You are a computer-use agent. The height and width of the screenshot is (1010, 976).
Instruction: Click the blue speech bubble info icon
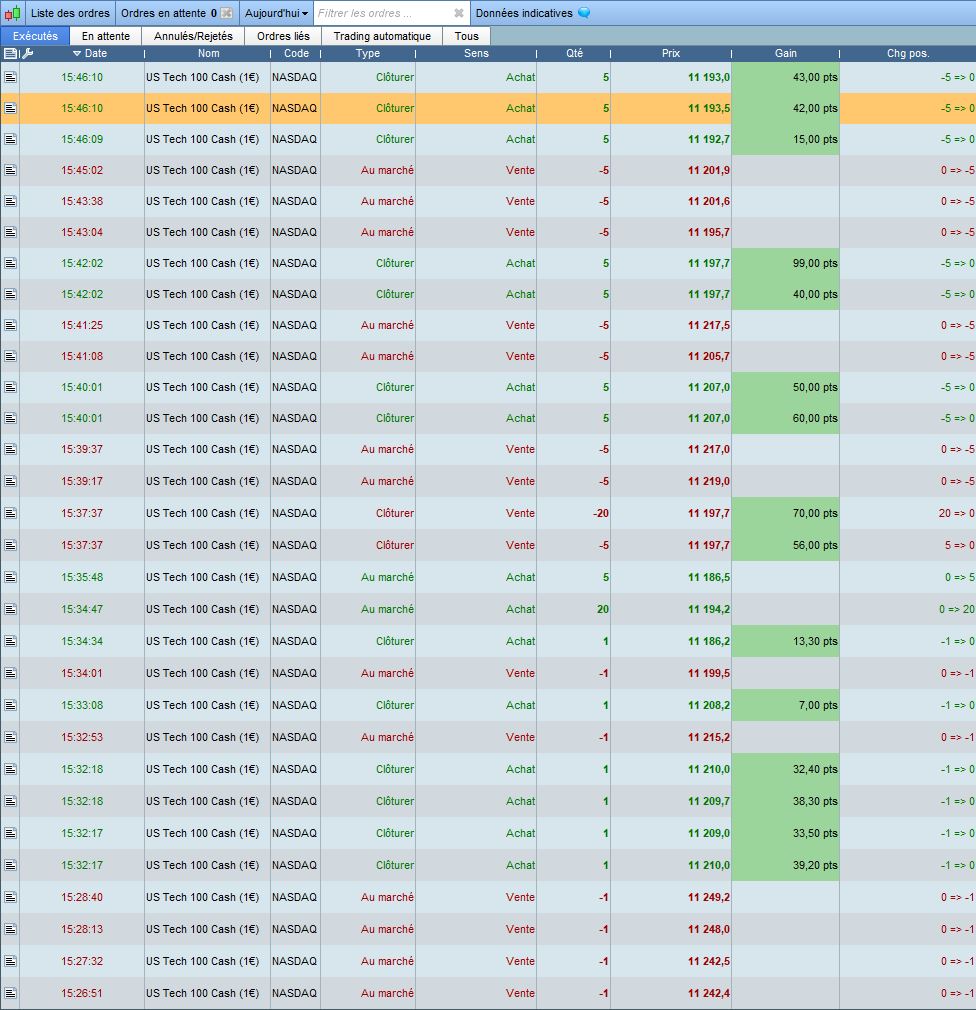point(584,13)
